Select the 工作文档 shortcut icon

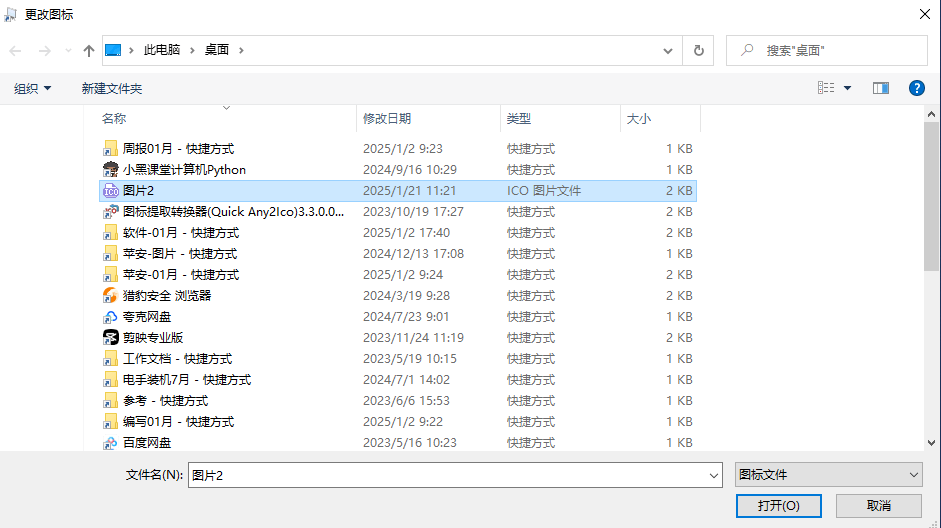(110, 358)
